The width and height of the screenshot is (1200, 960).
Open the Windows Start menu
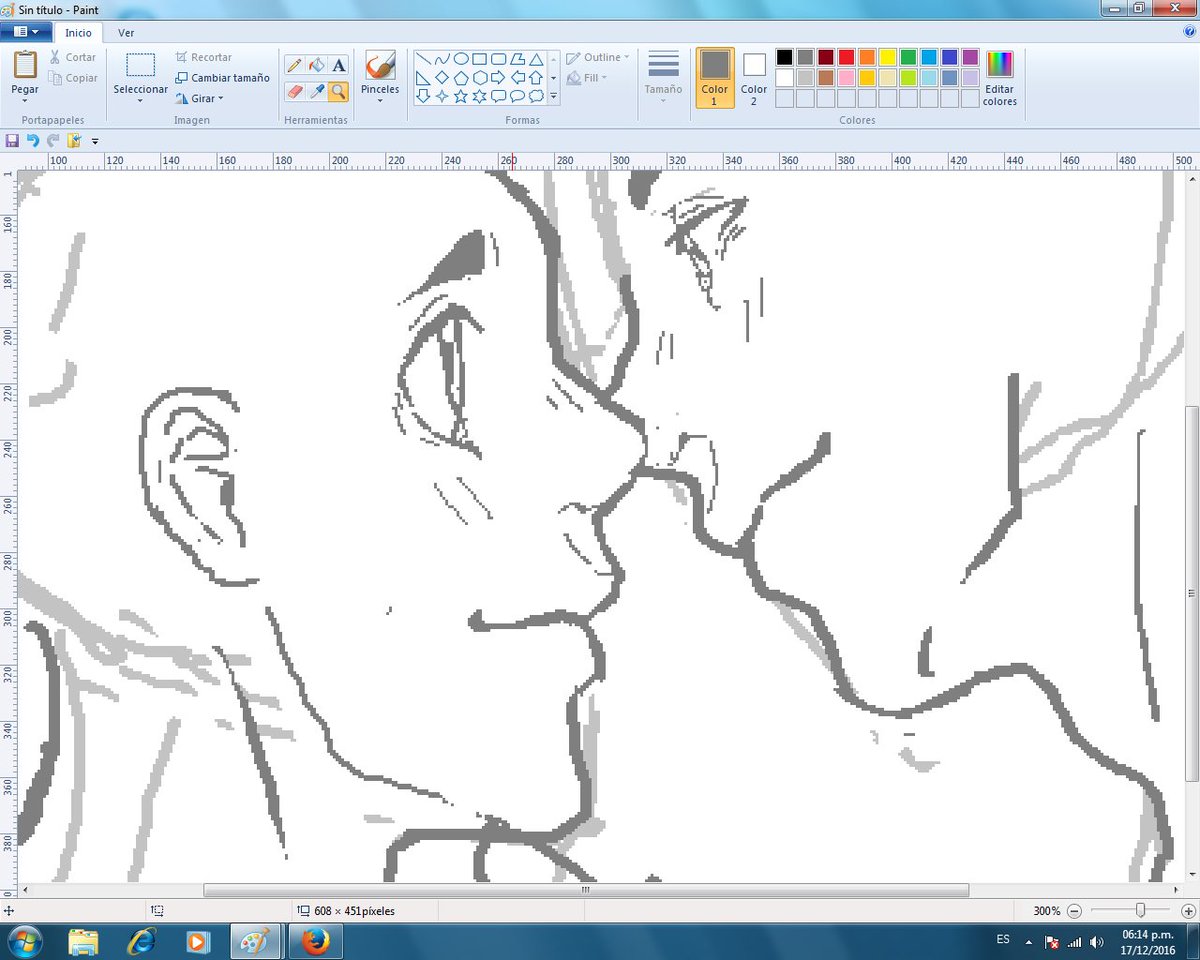coord(24,941)
